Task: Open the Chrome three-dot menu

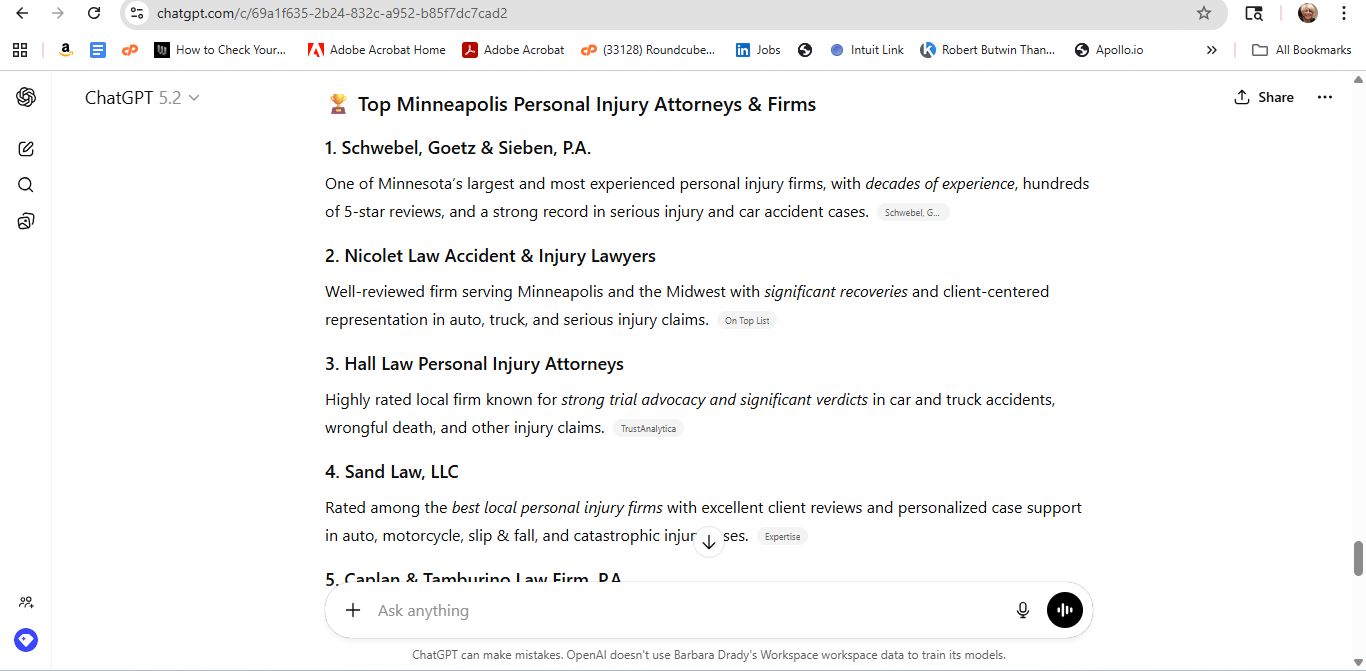Action: point(1344,13)
